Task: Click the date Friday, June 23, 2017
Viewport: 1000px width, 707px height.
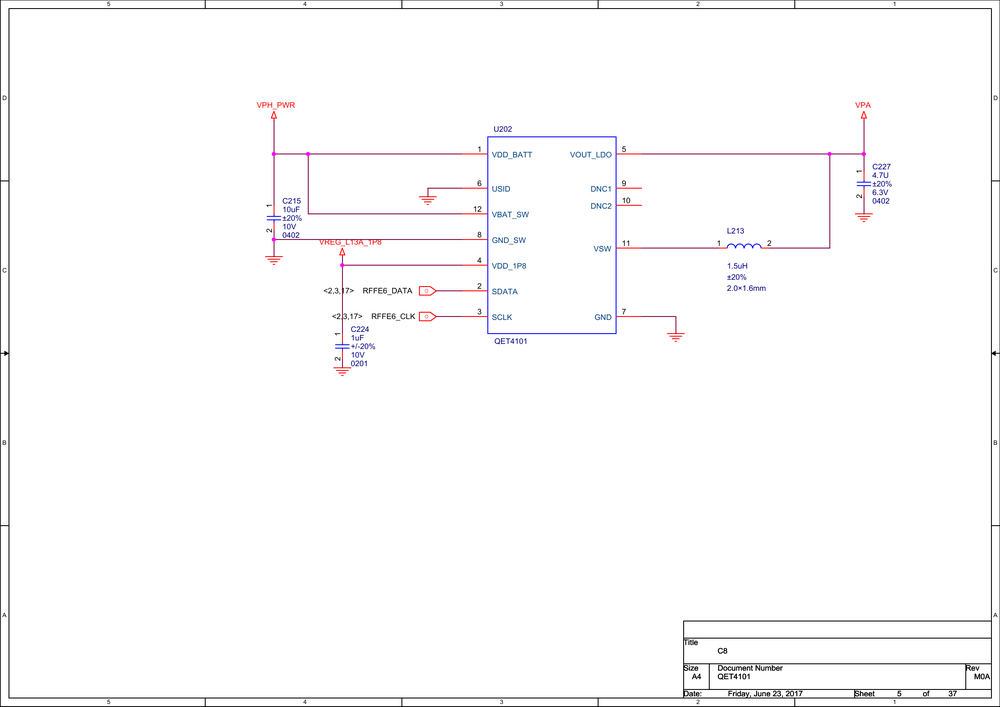Action: 765,694
